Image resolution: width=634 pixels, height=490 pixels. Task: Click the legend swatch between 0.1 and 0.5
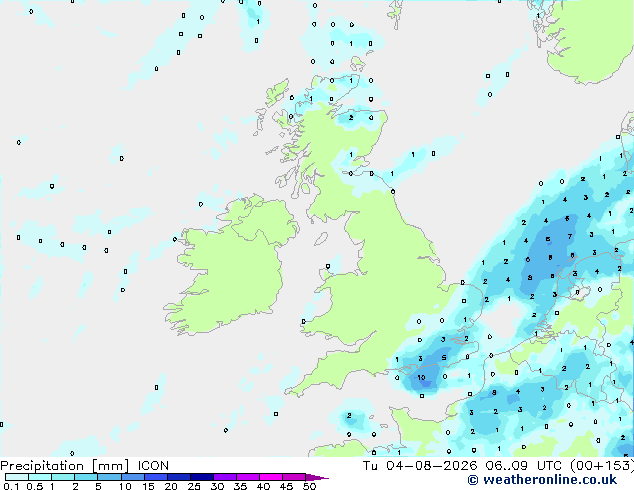17,477
